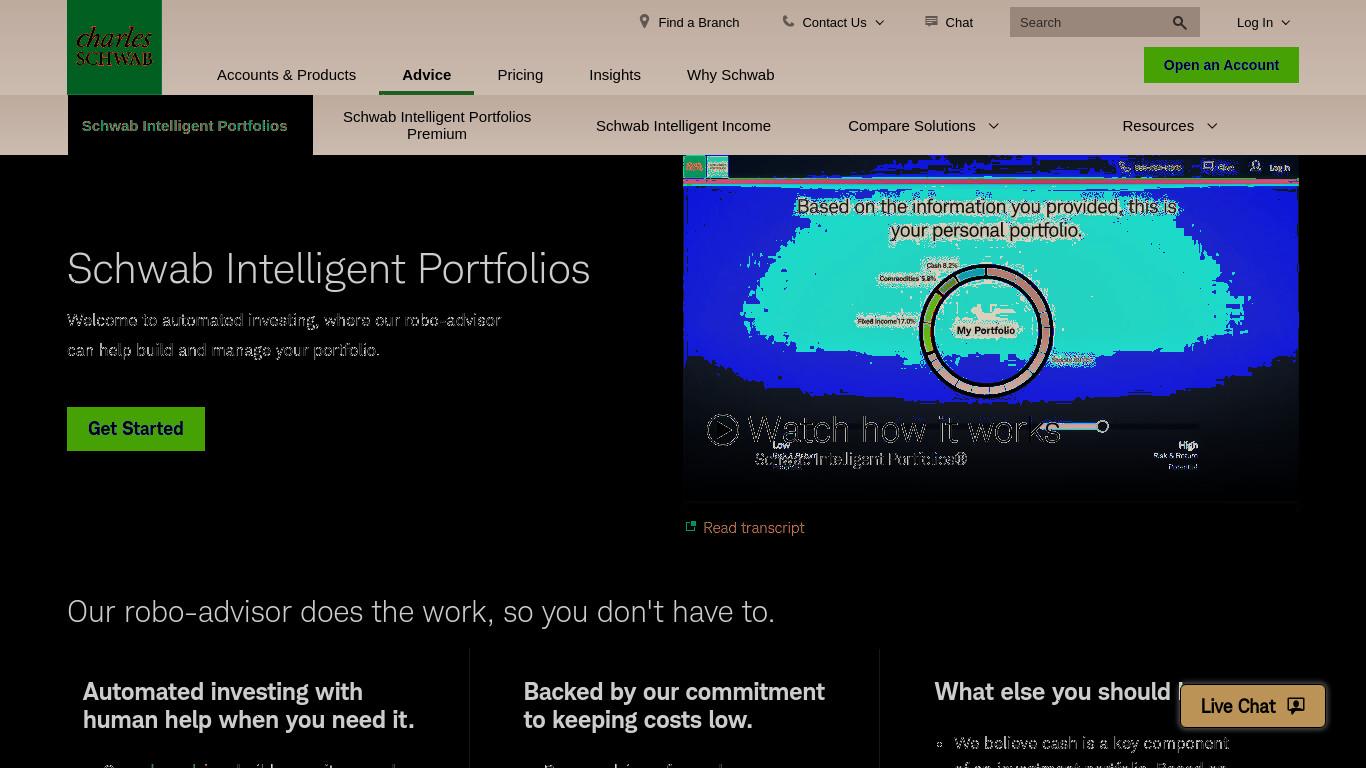Click the search magnifier icon
The height and width of the screenshot is (768, 1366).
coord(1180,22)
